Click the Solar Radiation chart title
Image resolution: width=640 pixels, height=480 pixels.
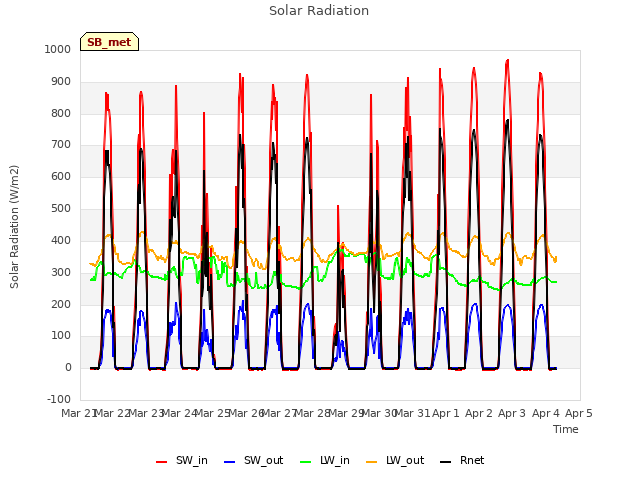click(x=319, y=11)
